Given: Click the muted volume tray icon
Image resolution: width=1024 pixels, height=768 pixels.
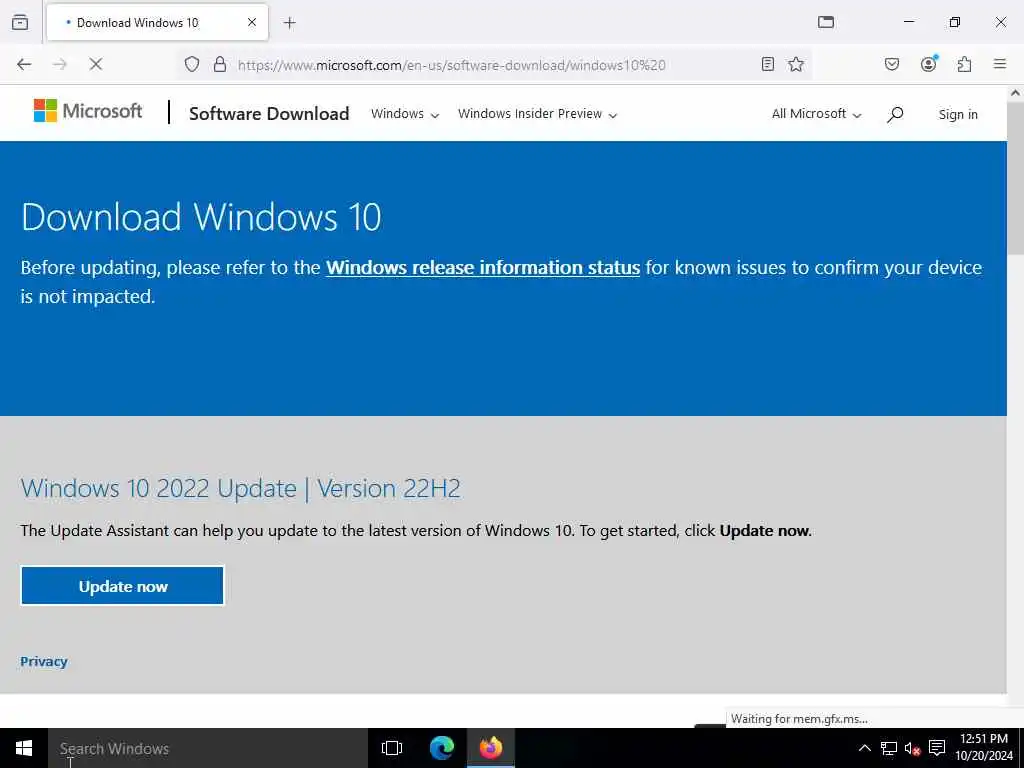Looking at the screenshot, I should click(912, 748).
